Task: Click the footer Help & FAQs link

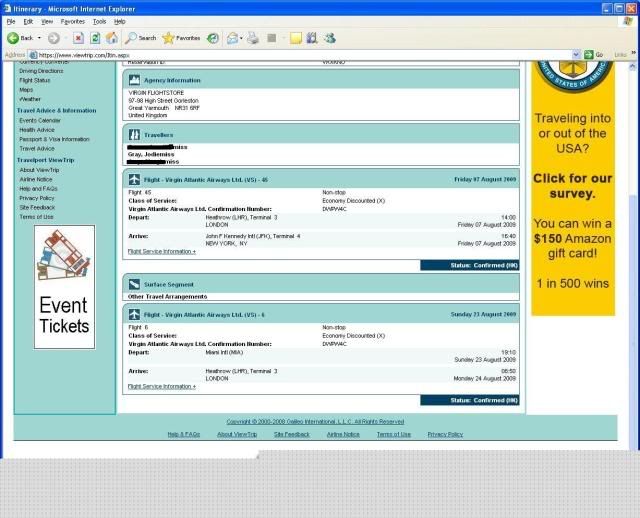Action: (184, 434)
